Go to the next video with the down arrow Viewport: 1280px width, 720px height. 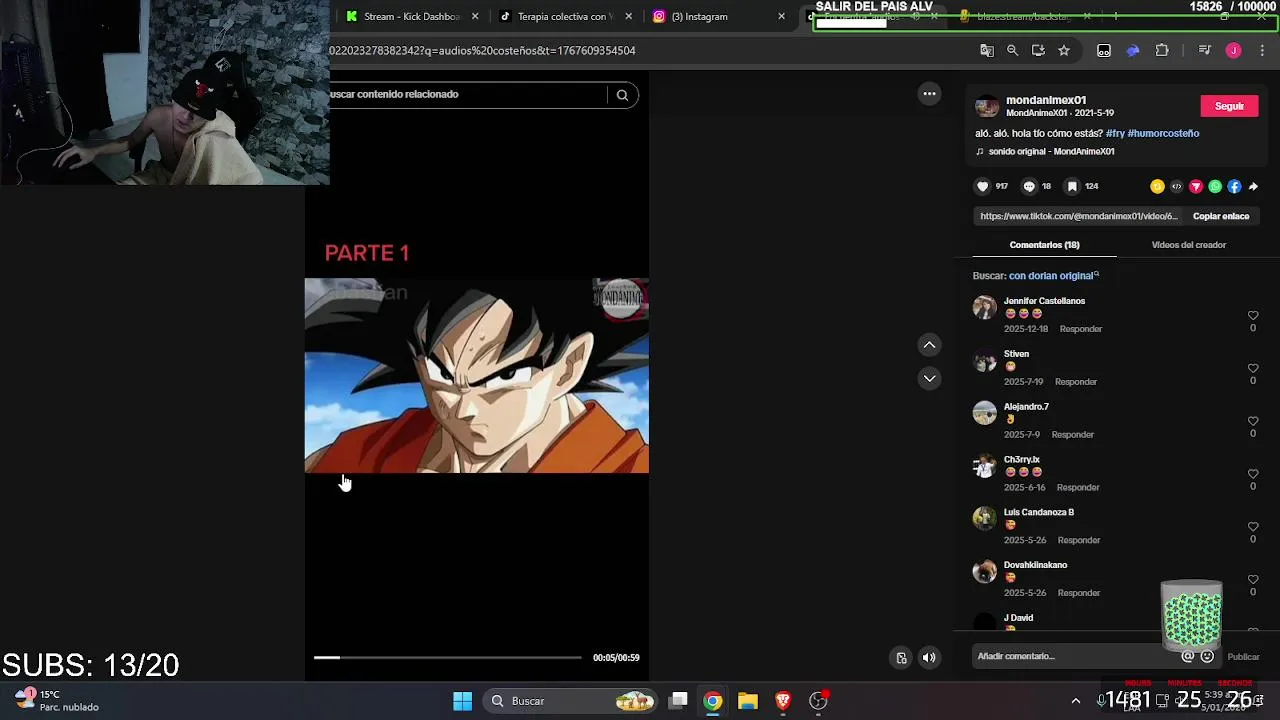(x=929, y=378)
